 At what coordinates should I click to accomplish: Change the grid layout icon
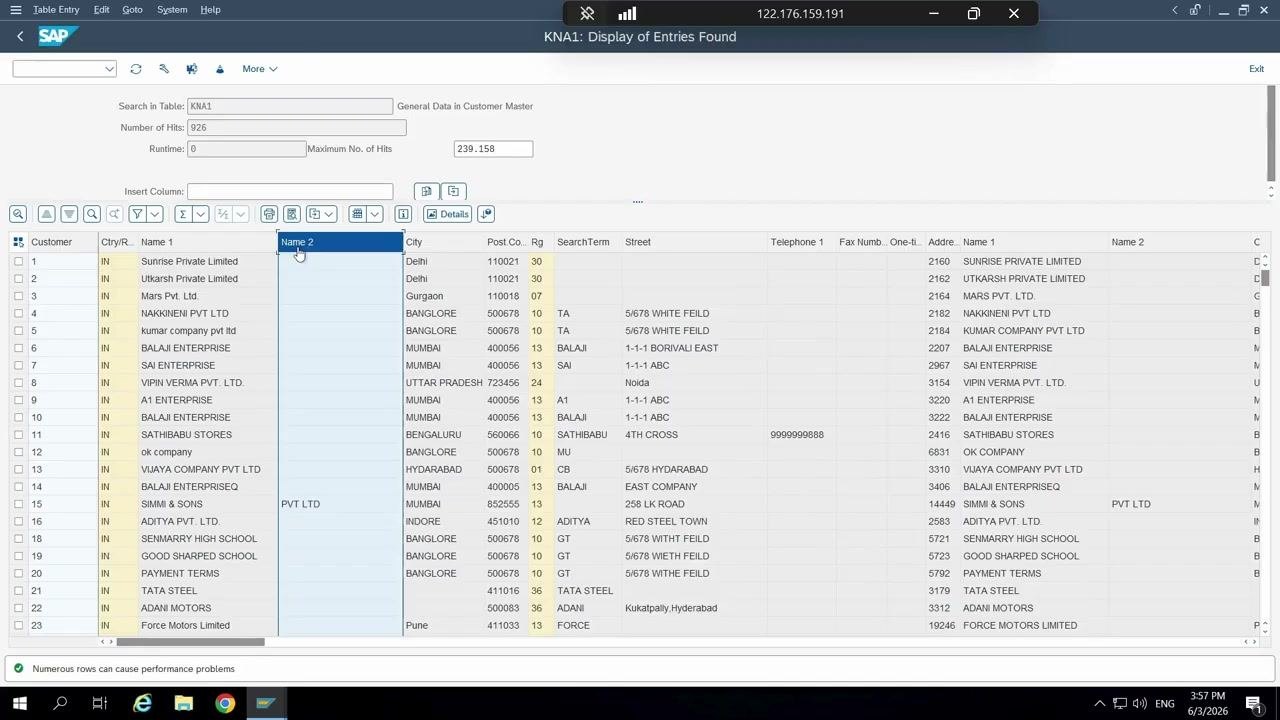coord(357,214)
